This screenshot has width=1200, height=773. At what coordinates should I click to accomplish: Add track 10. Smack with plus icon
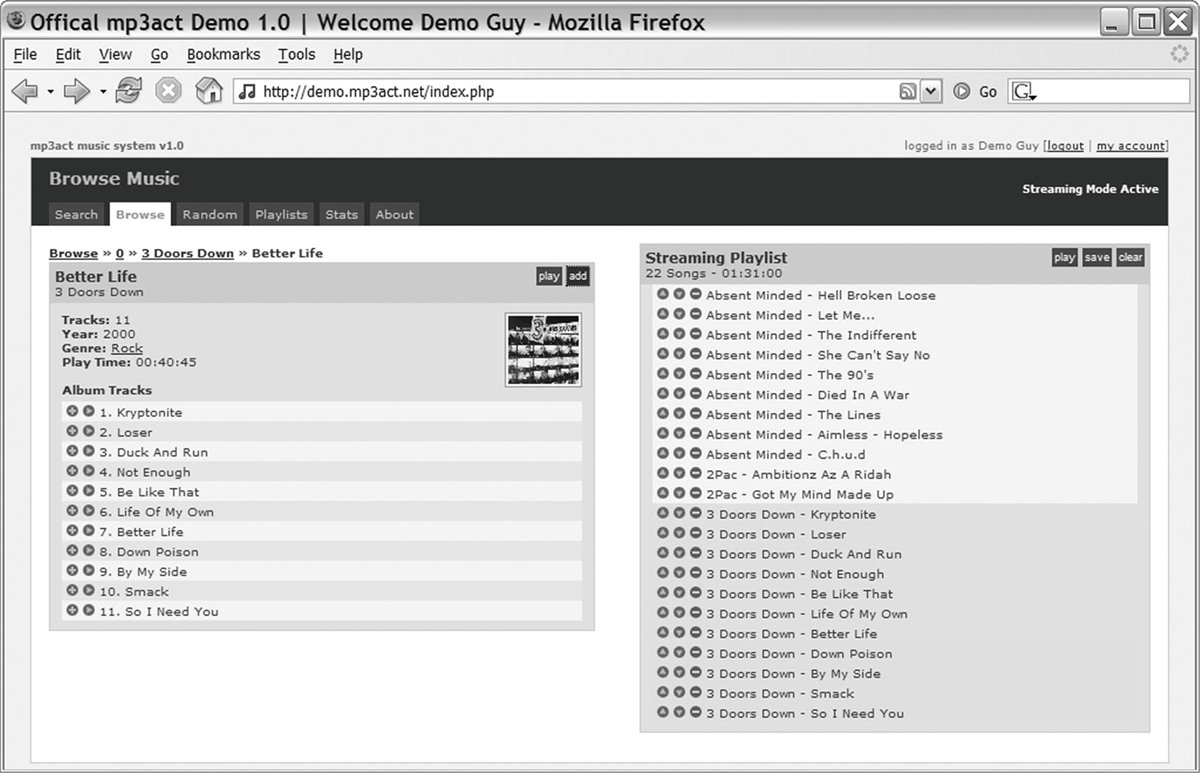(x=72, y=591)
